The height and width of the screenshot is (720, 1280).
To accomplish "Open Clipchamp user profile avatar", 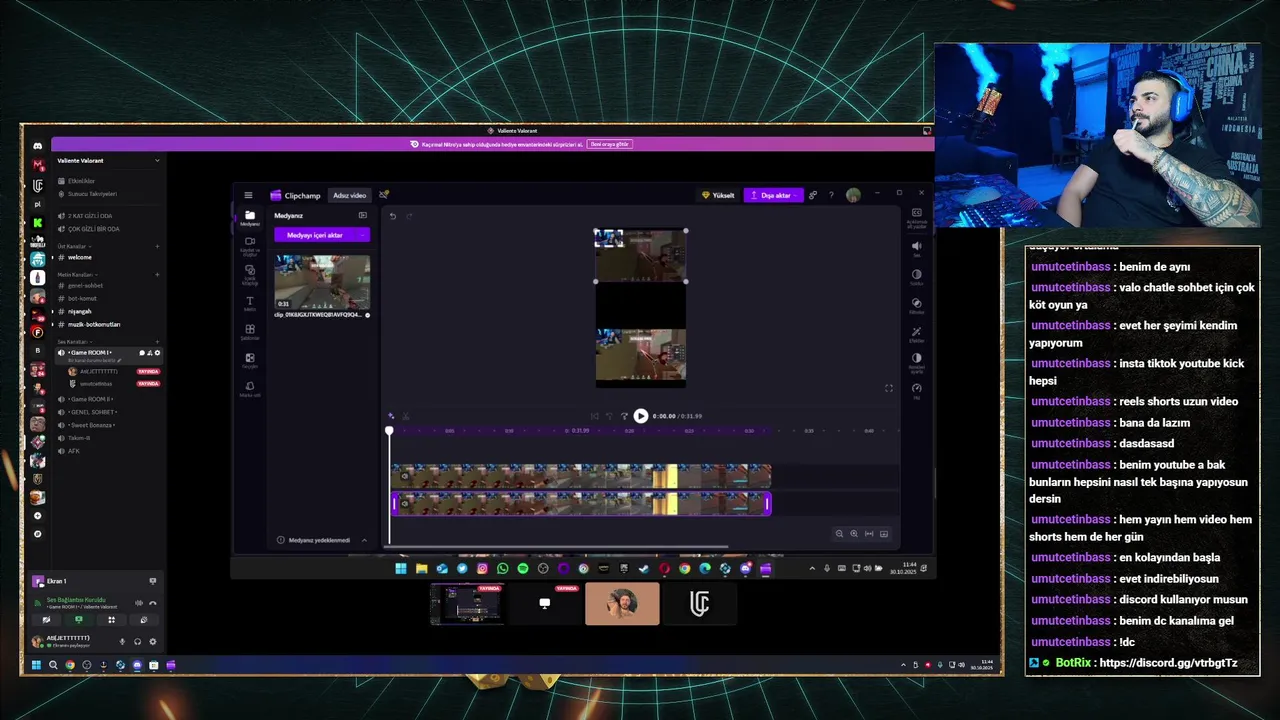I will [x=853, y=195].
